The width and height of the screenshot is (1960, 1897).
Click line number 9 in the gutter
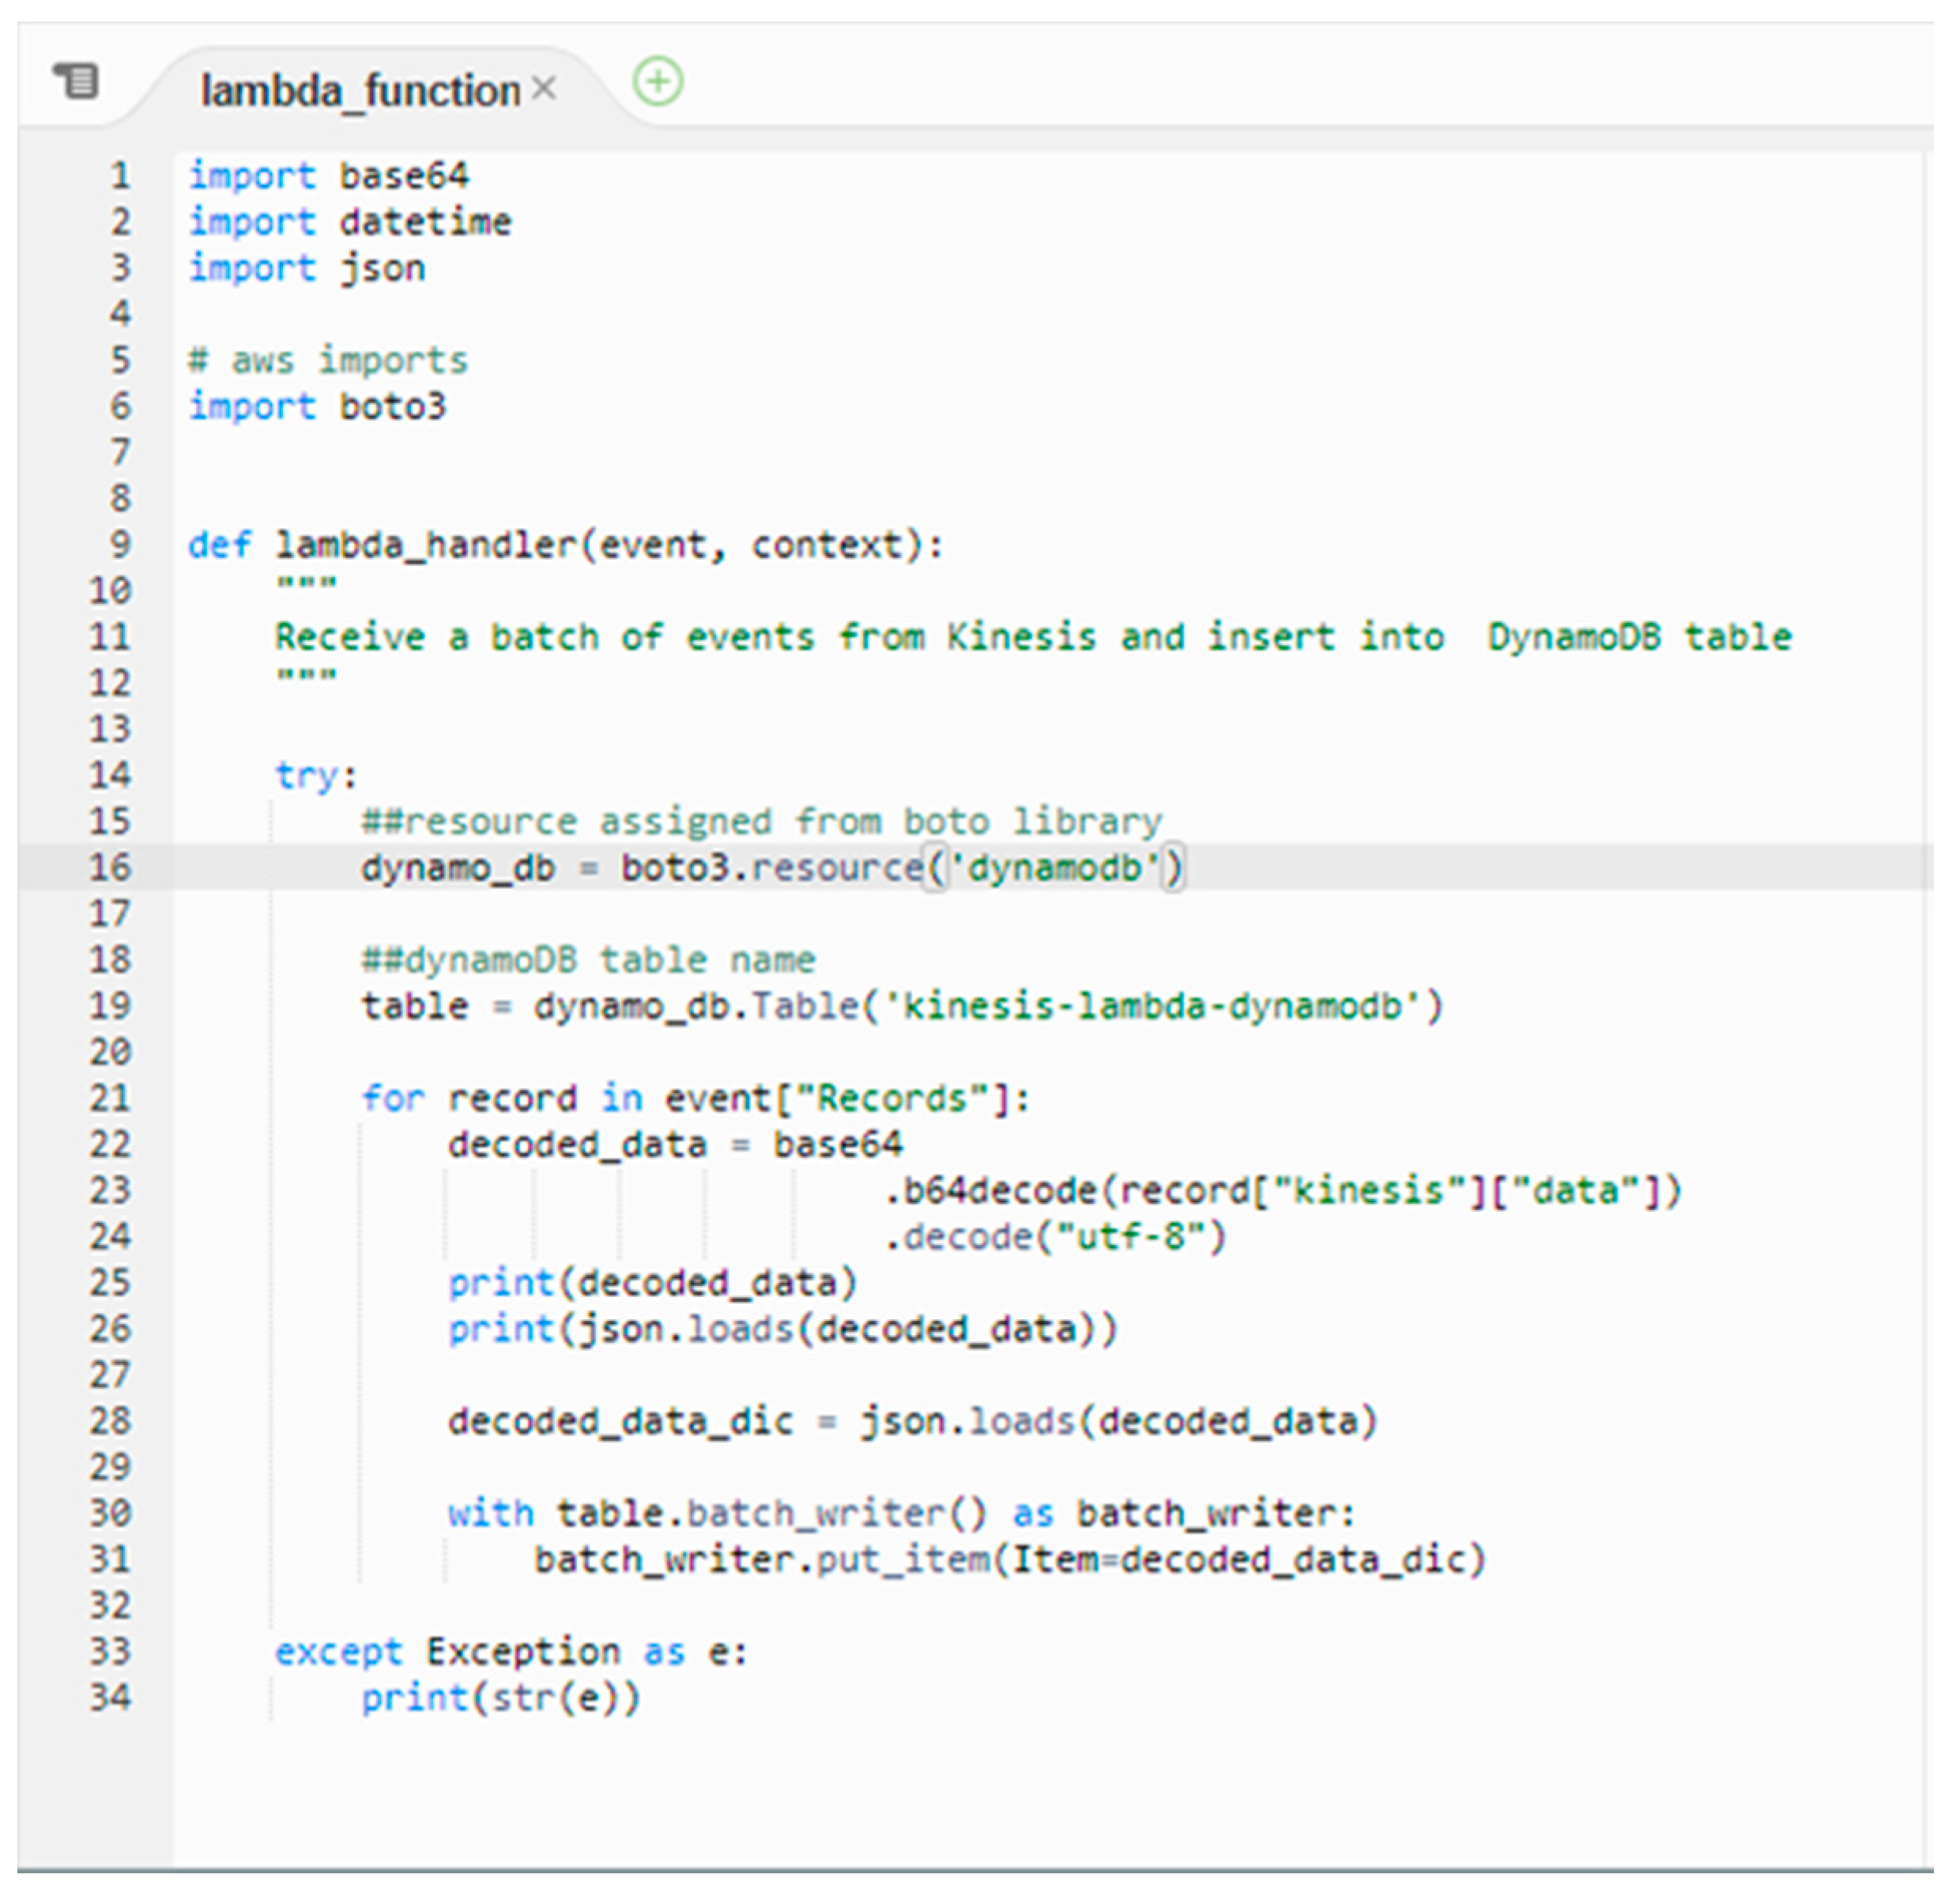119,545
